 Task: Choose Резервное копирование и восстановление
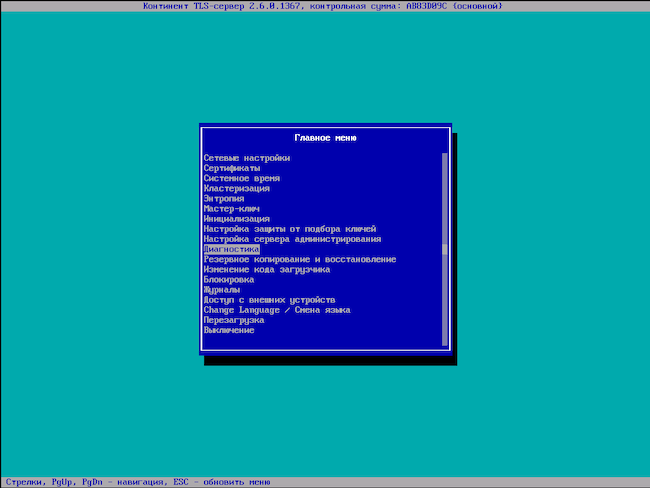click(x=300, y=260)
